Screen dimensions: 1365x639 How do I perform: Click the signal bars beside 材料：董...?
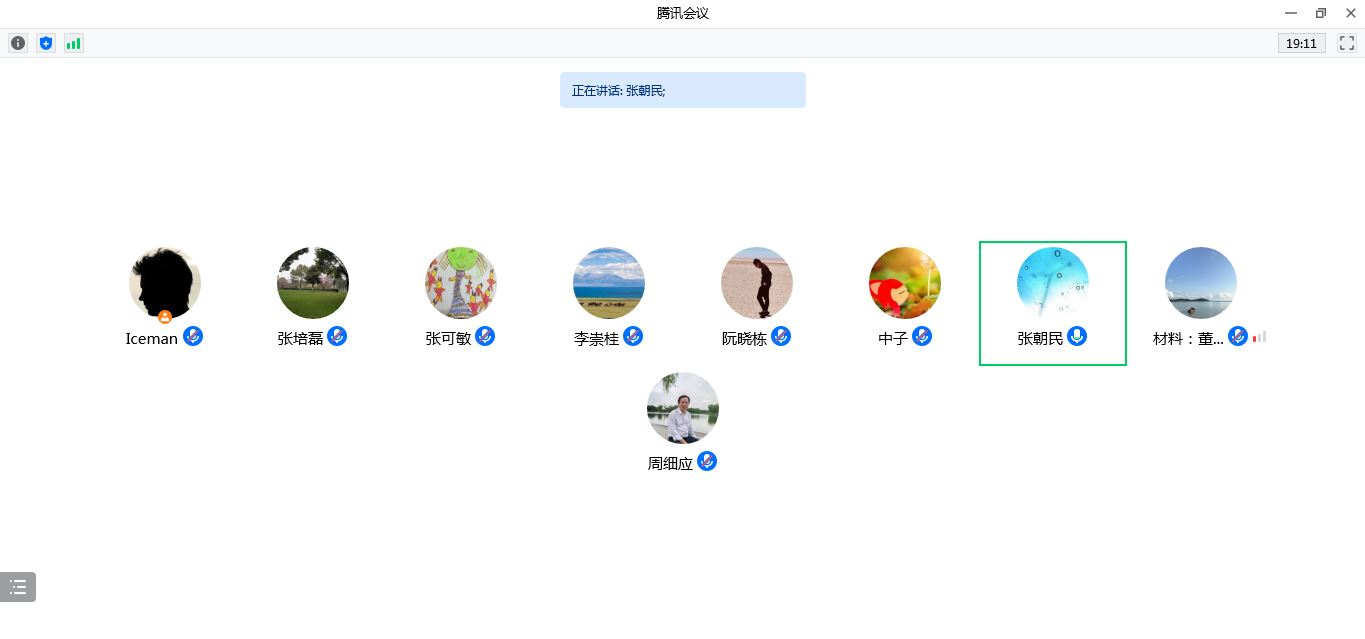click(x=1260, y=337)
